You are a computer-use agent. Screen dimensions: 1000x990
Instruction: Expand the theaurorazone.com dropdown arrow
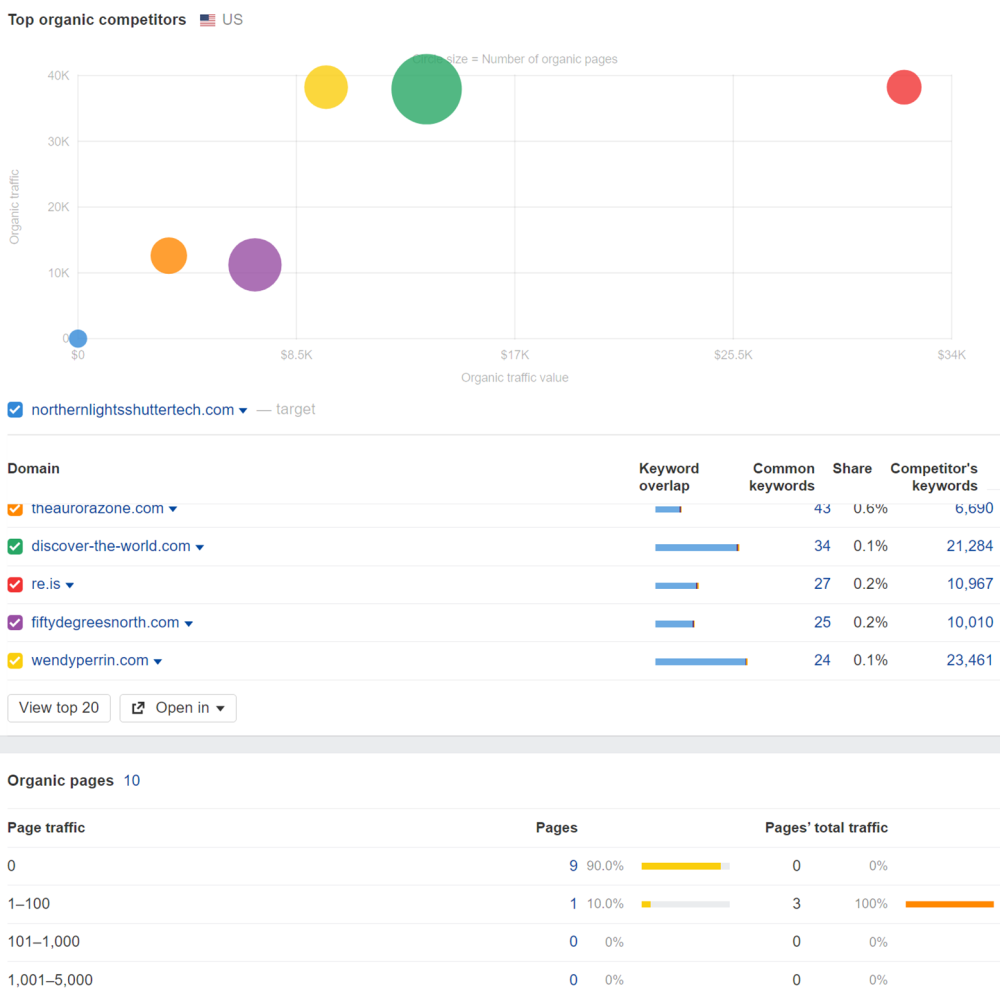click(173, 509)
